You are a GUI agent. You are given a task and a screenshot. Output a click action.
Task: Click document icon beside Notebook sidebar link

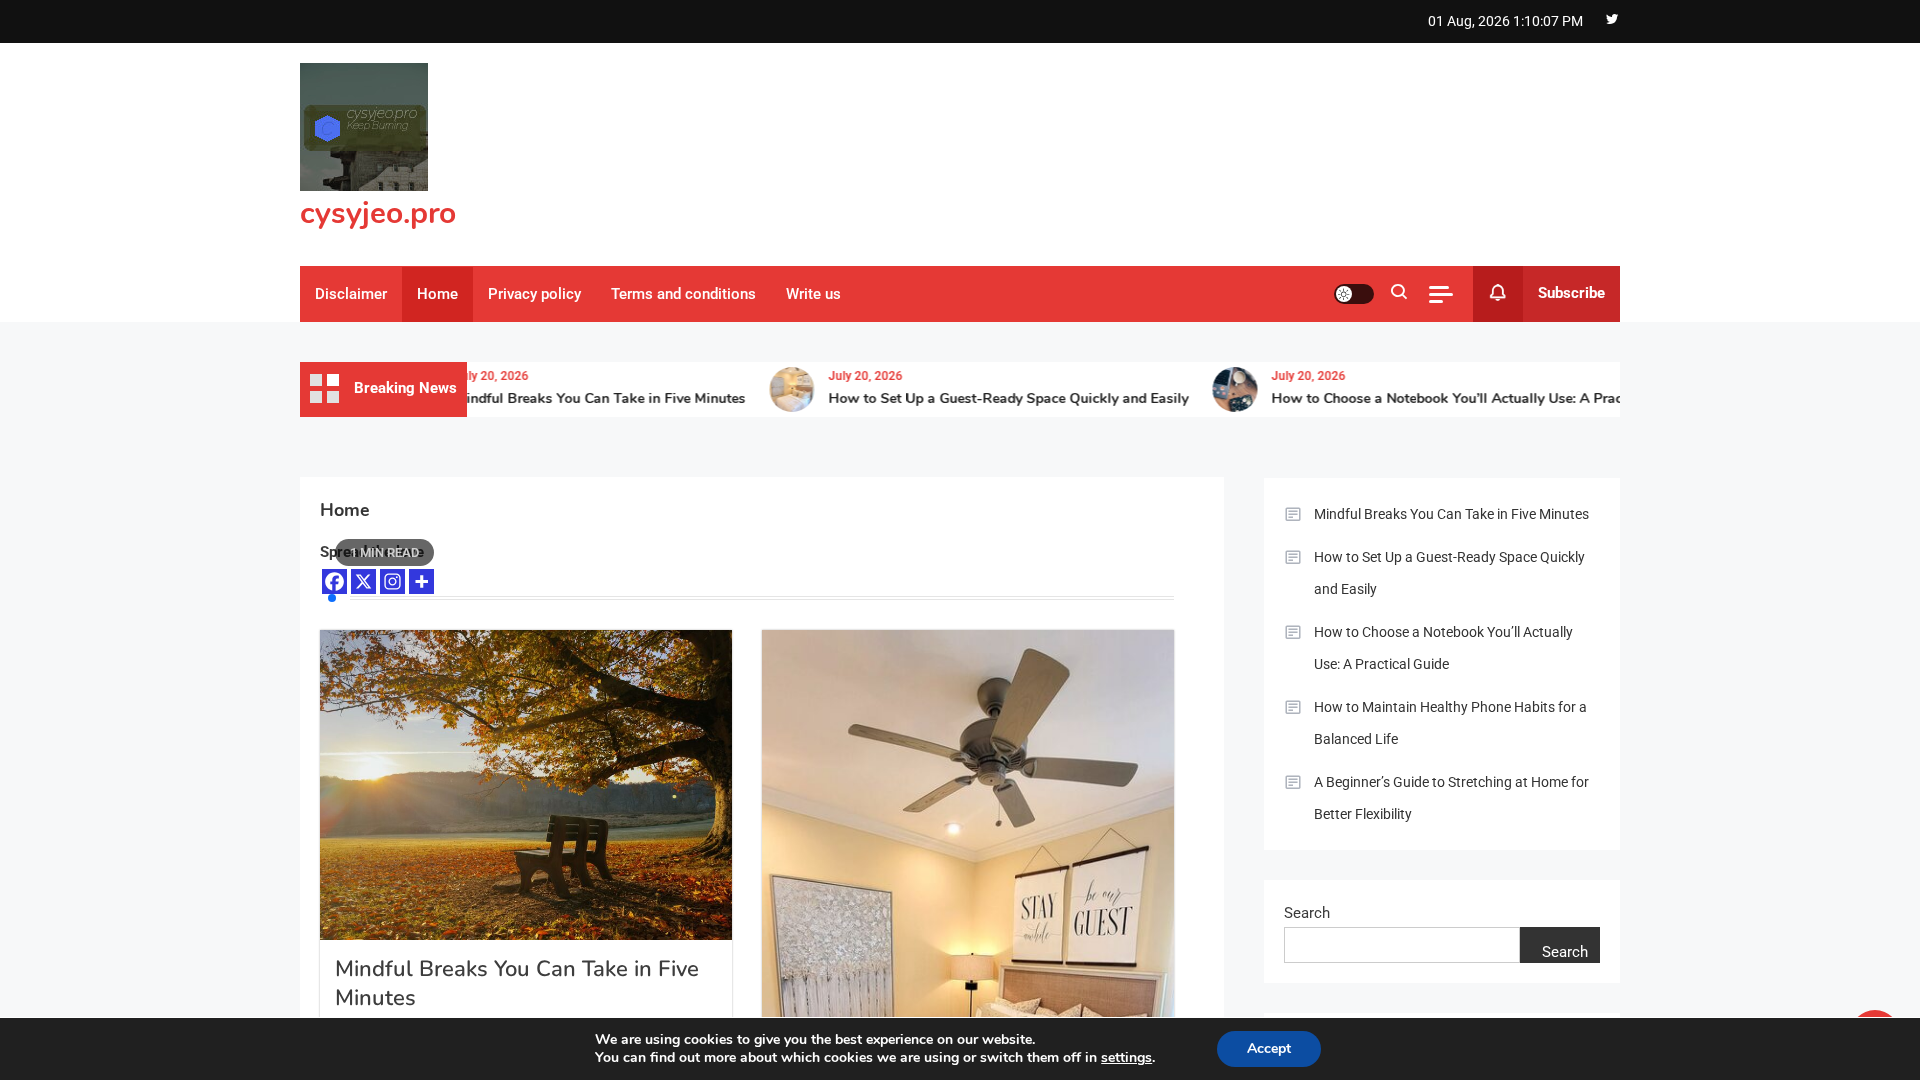click(1293, 632)
